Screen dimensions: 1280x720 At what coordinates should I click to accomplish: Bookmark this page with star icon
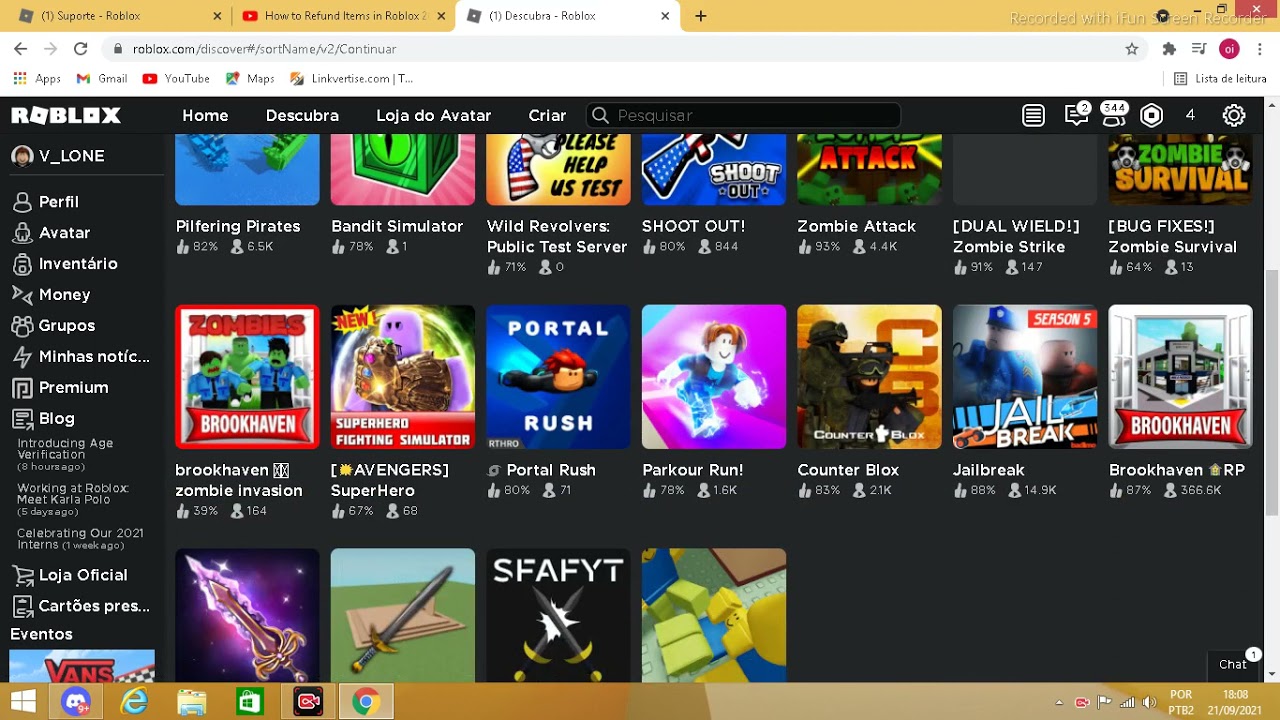(1131, 49)
